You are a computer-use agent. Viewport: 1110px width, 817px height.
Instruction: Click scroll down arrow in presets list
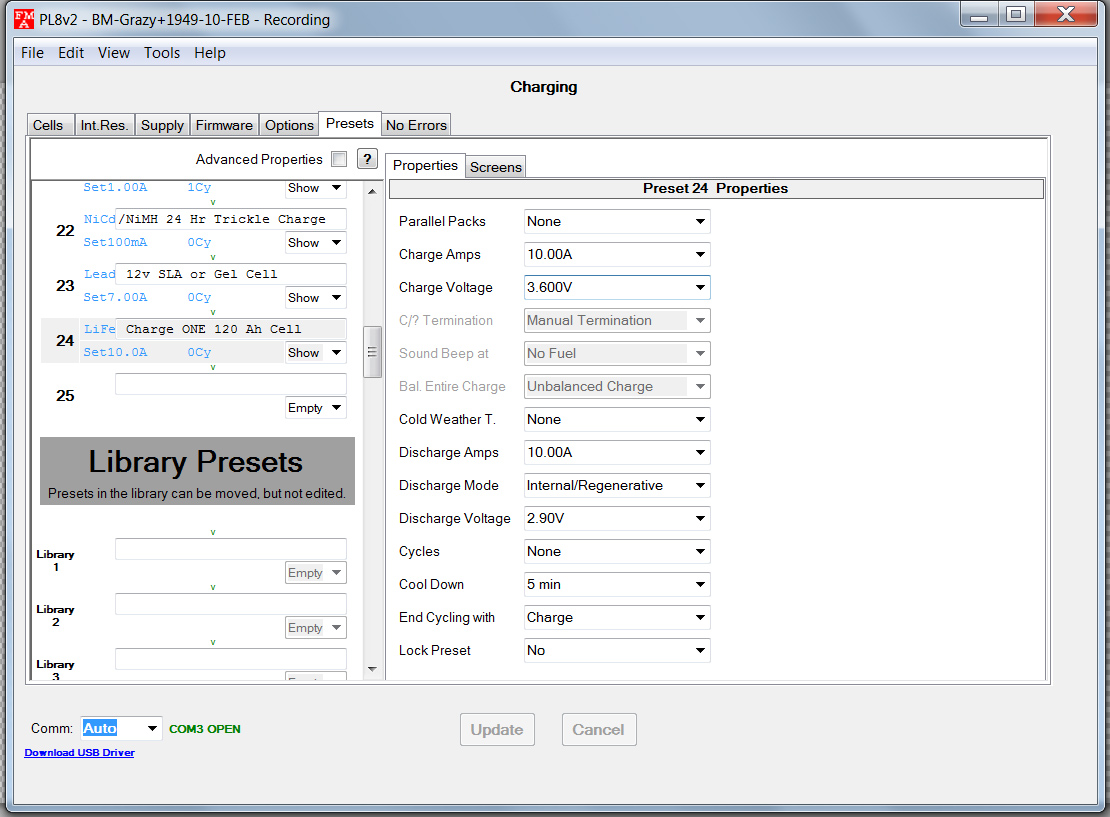(x=373, y=669)
